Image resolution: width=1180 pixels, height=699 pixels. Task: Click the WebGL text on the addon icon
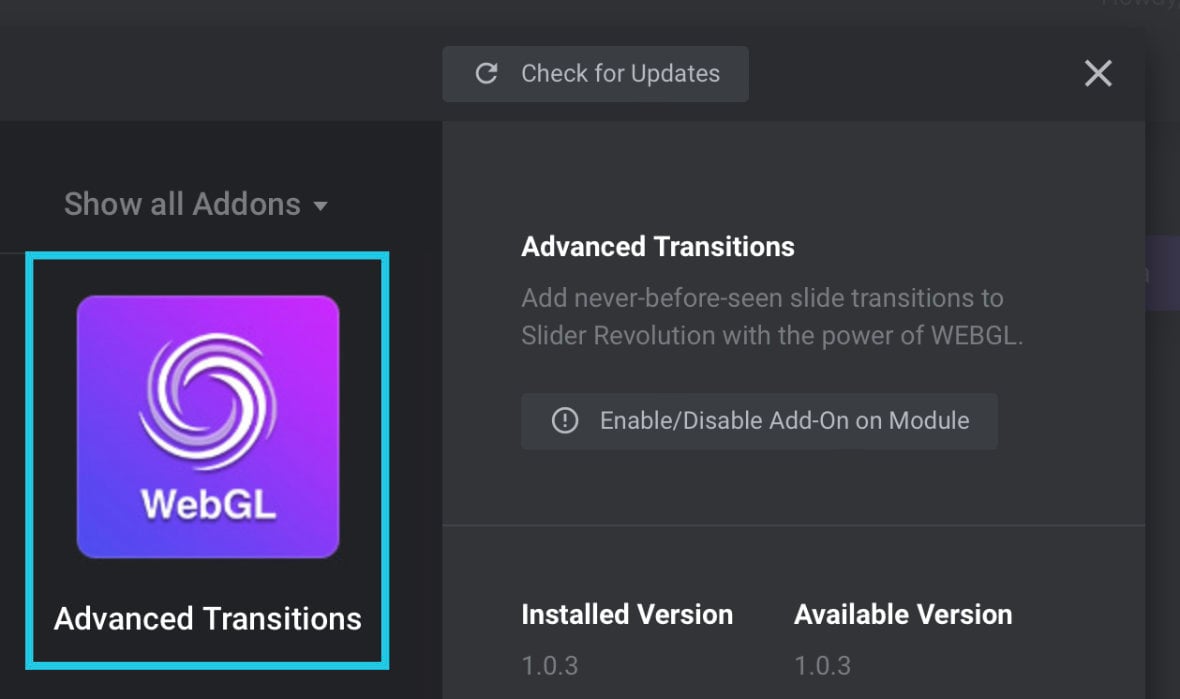tap(208, 504)
